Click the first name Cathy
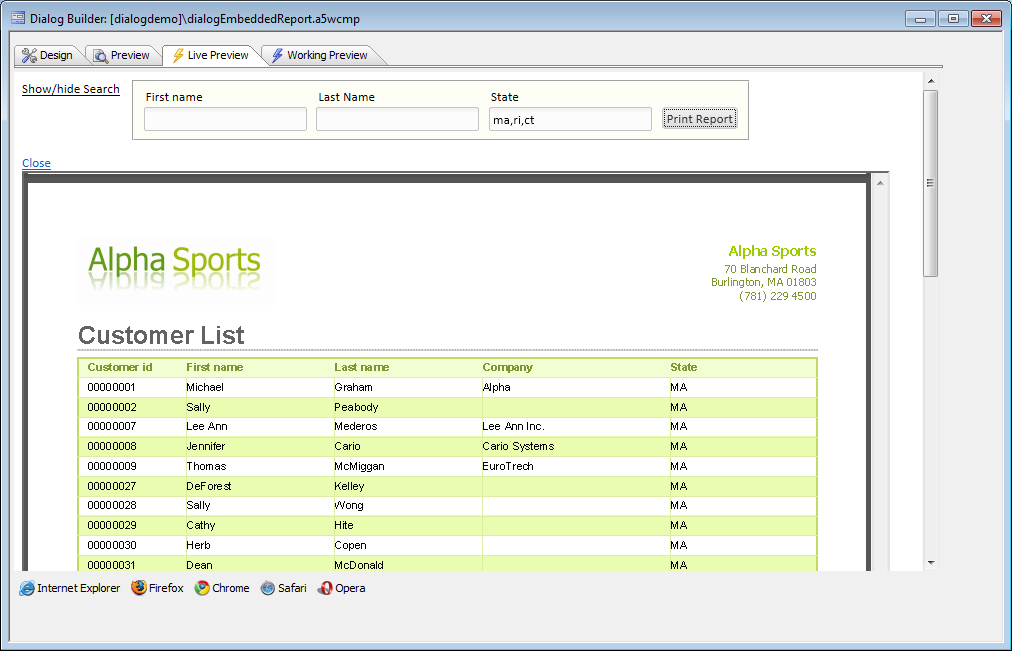This screenshot has height=651, width=1012. click(x=201, y=525)
